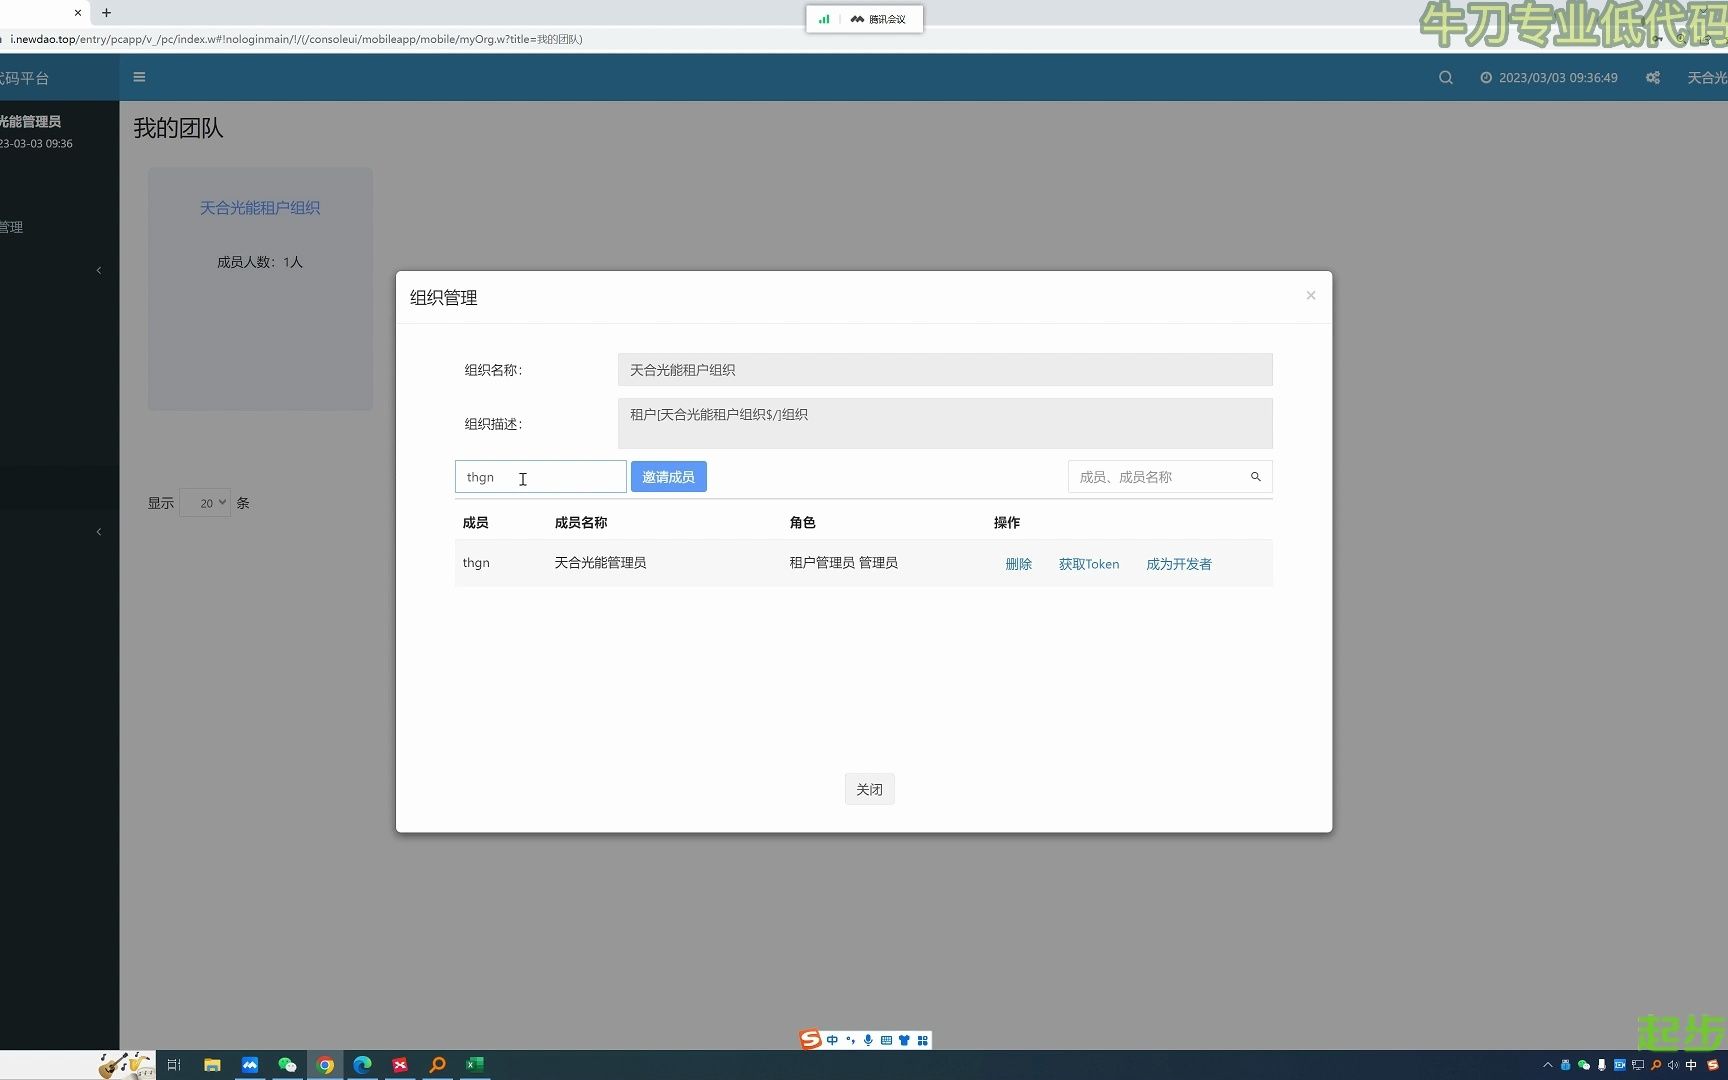Click 成为开发者 for member thgn
Image resolution: width=1728 pixels, height=1080 pixels.
(1178, 564)
